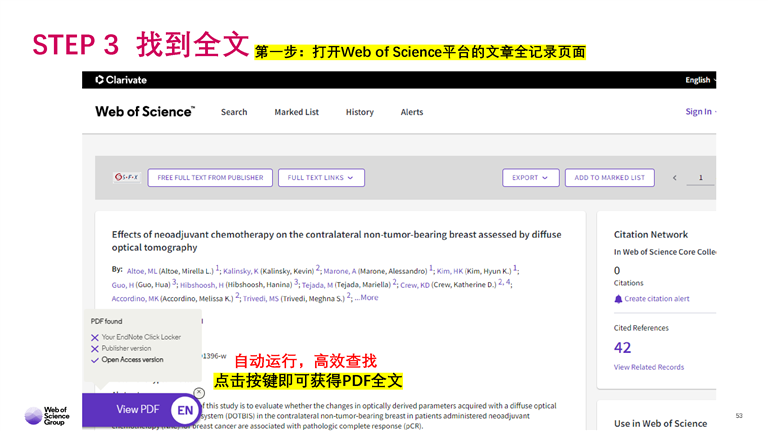Image resolution: width=768 pixels, height=431 pixels.
Task: Click the View PDF button
Action: point(138,409)
